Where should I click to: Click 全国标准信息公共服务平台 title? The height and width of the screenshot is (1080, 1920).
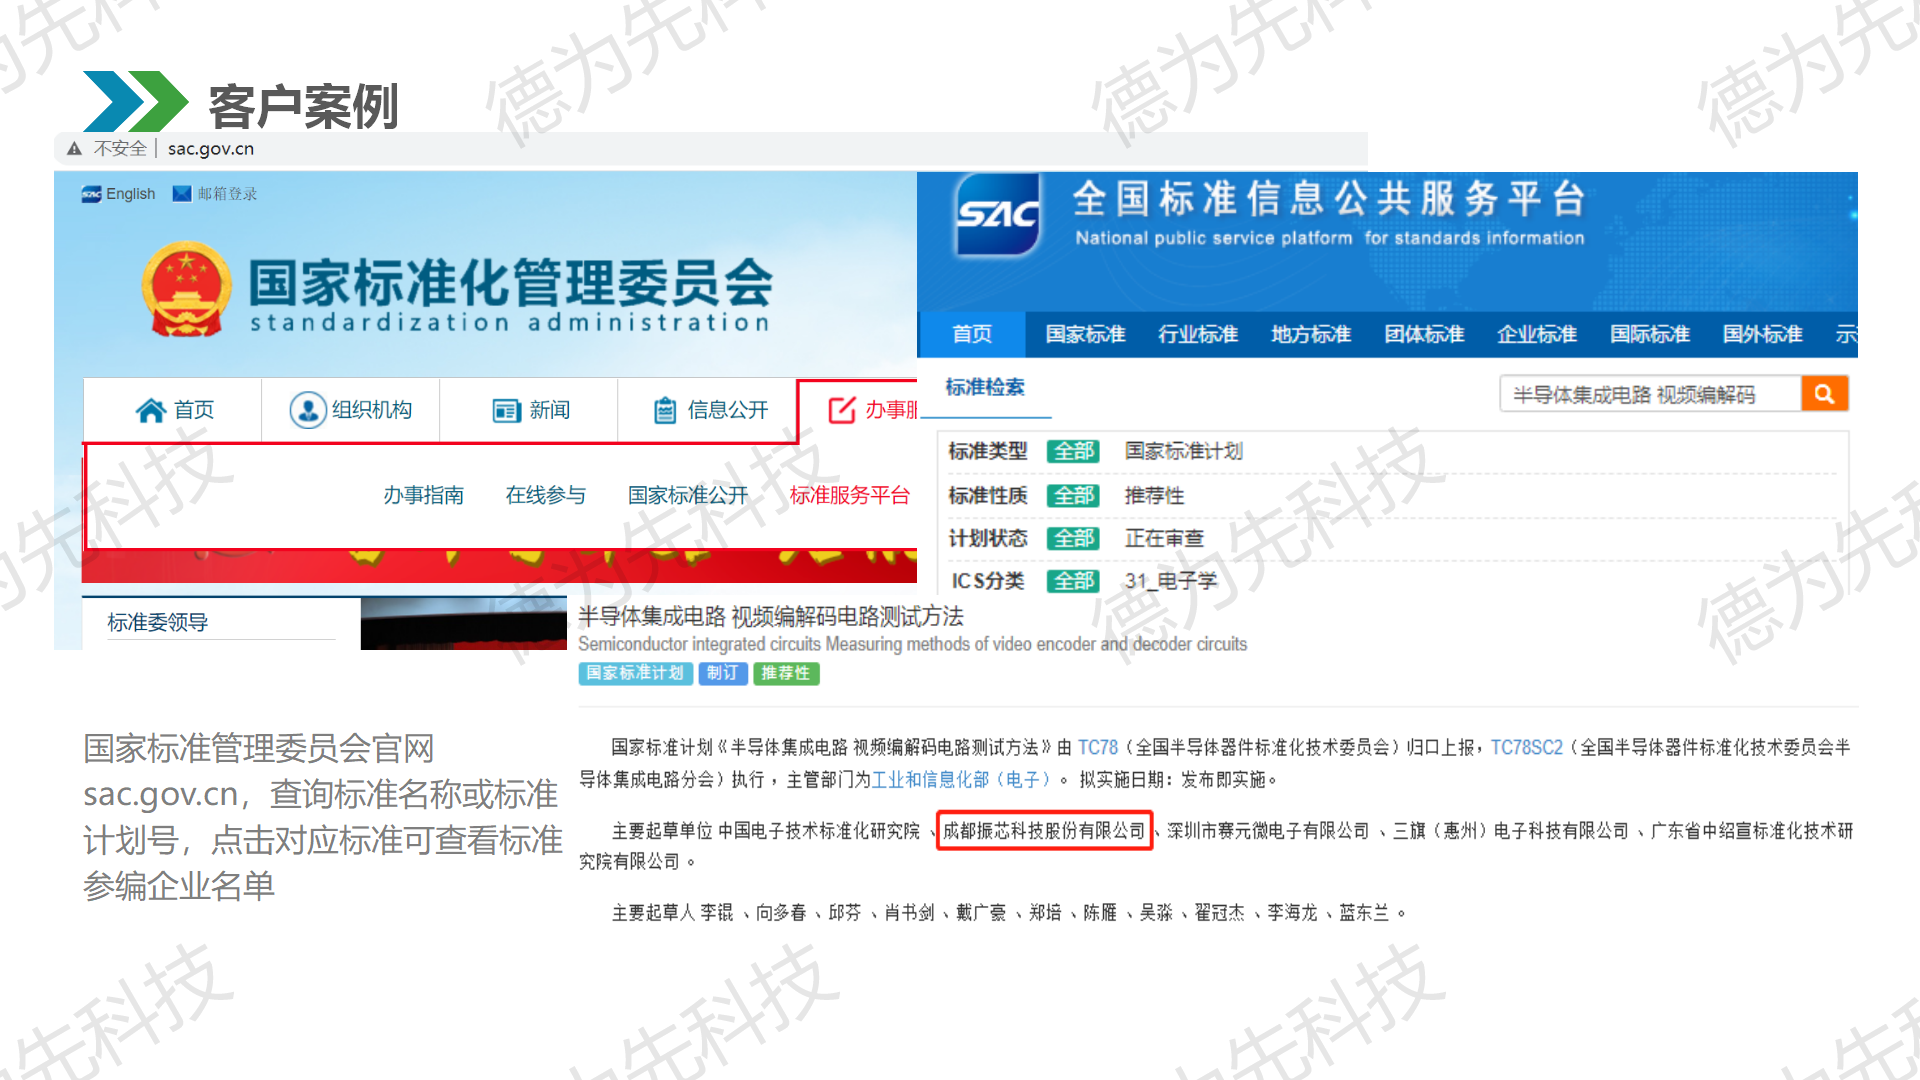point(1330,199)
